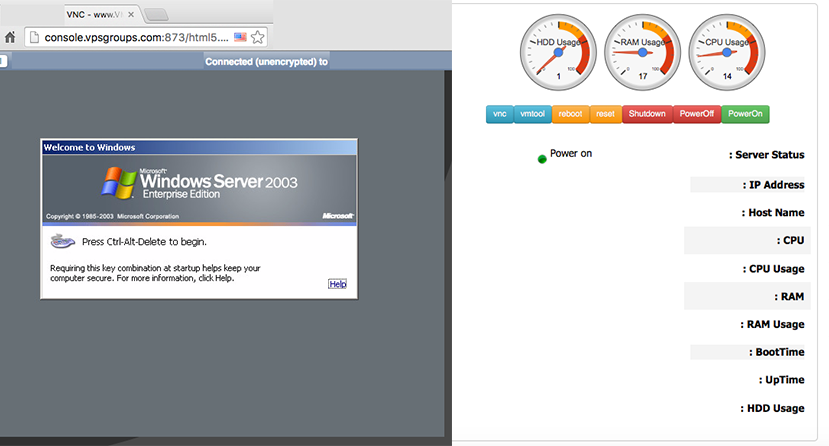Open the Help link in Welcome dialog
This screenshot has height=446, width=829.
337,284
